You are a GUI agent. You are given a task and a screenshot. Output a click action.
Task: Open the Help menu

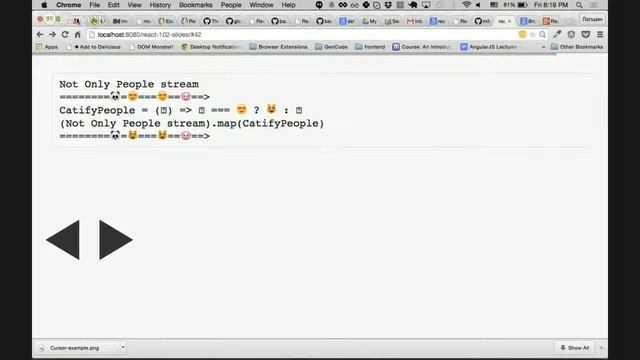click(x=289, y=5)
